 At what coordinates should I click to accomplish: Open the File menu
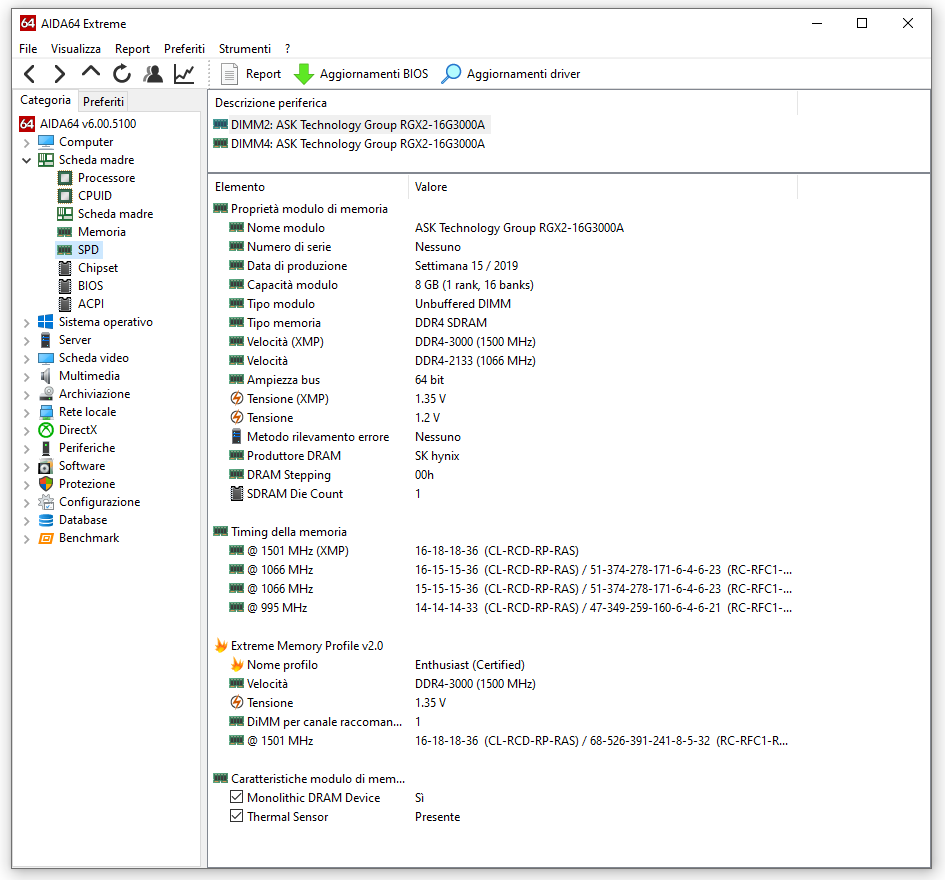tap(28, 49)
